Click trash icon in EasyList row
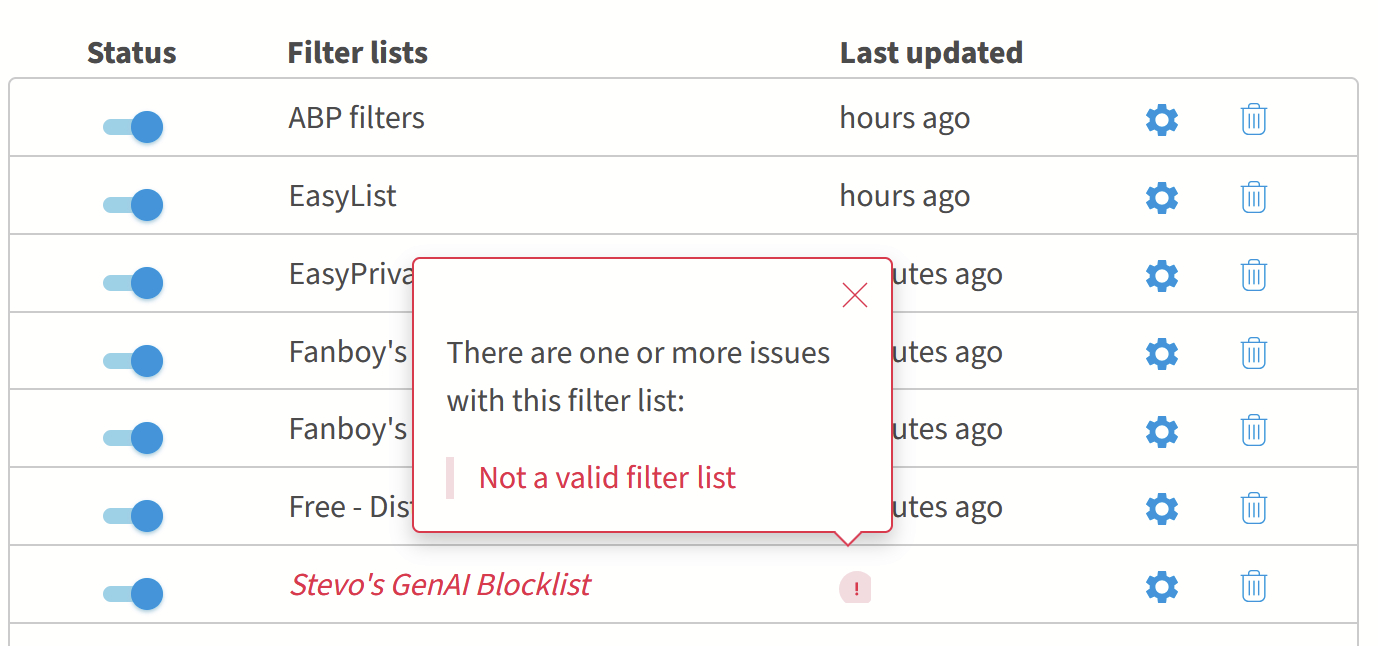The height and width of the screenshot is (646, 1378). click(1253, 198)
